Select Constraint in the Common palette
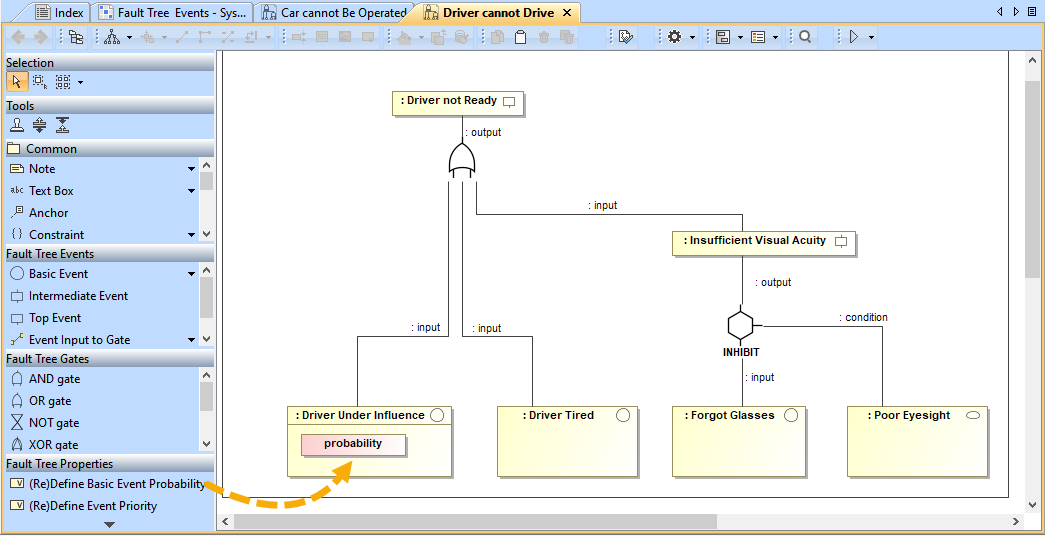This screenshot has height=536, width=1045. 57,235
